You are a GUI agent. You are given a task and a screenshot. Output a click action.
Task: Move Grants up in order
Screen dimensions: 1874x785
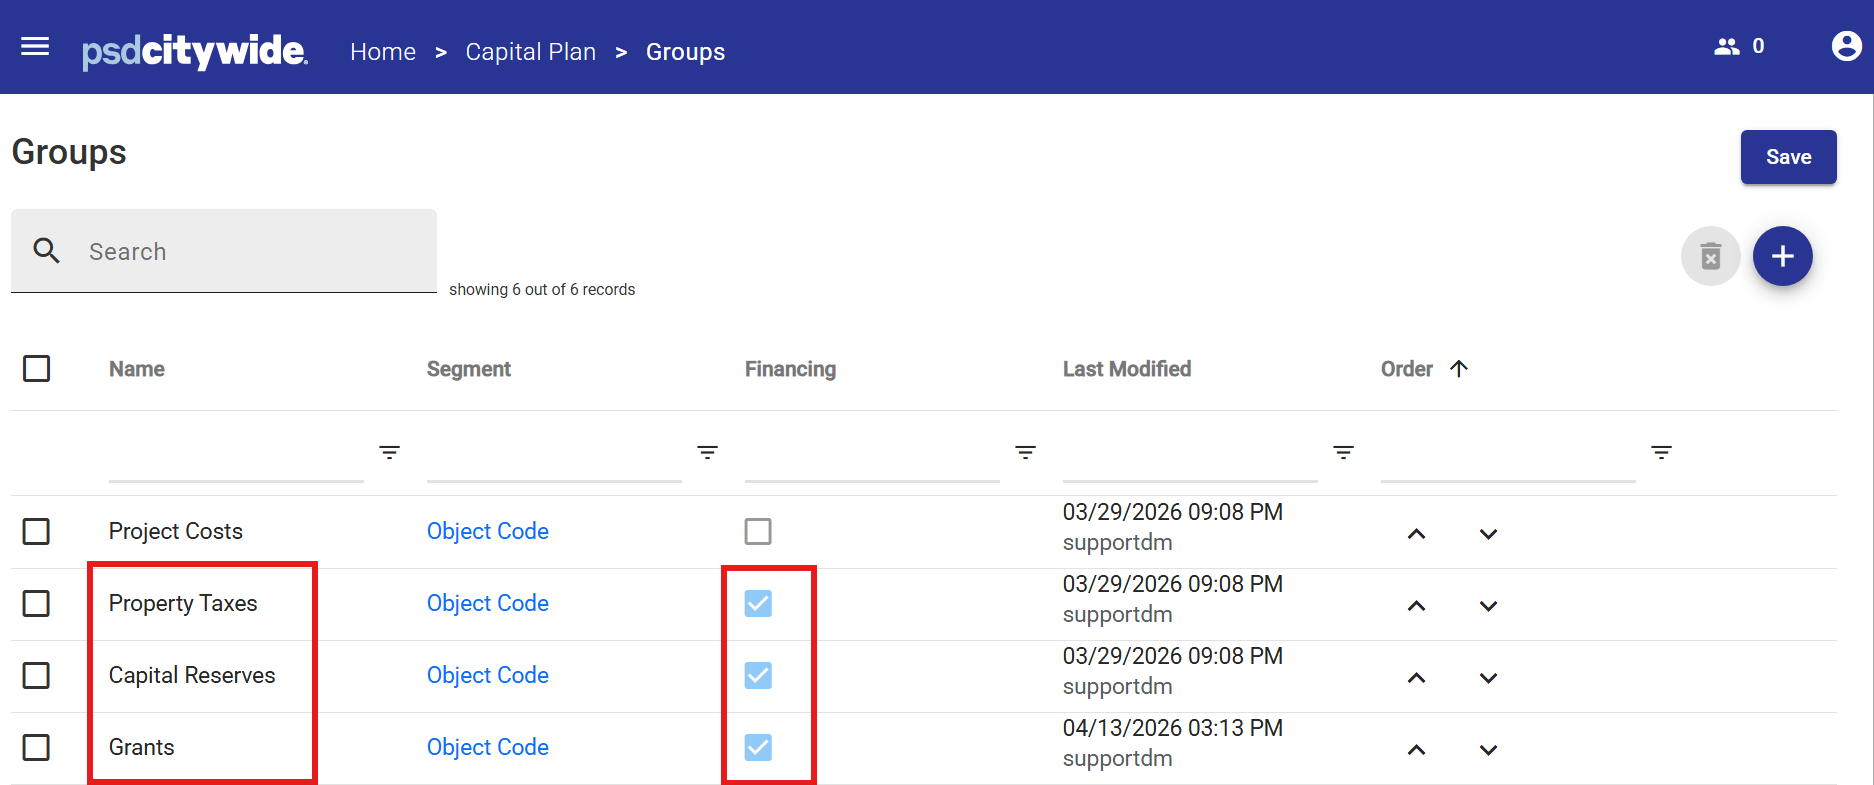point(1417,750)
